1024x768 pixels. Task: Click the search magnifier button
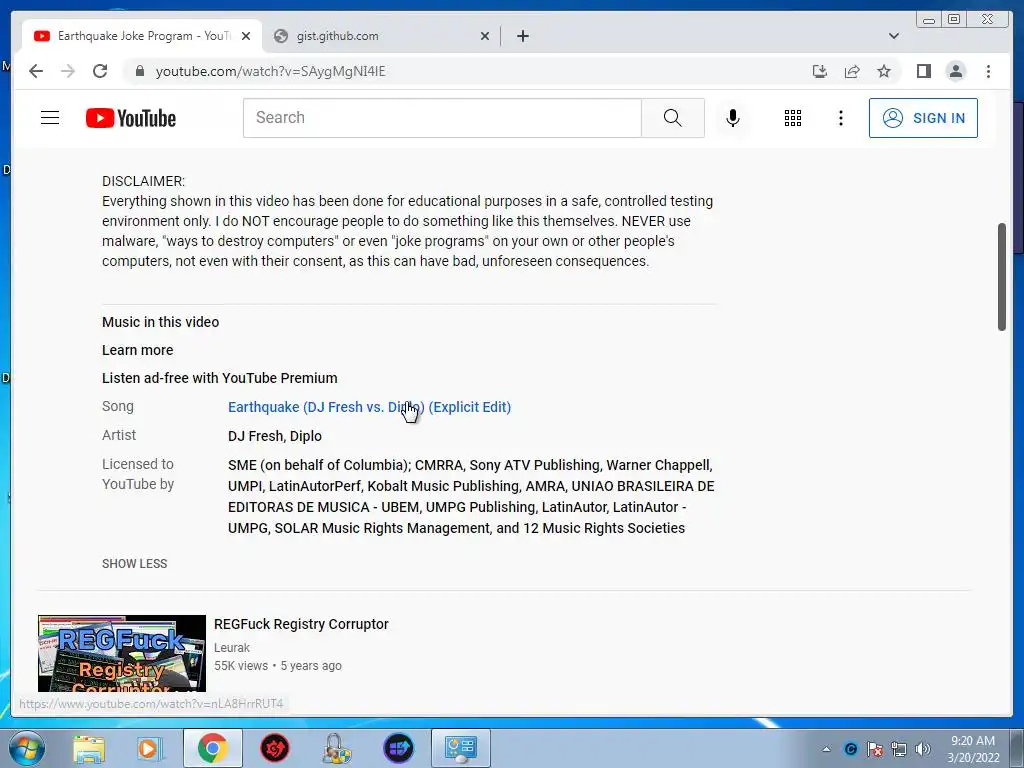(x=673, y=118)
